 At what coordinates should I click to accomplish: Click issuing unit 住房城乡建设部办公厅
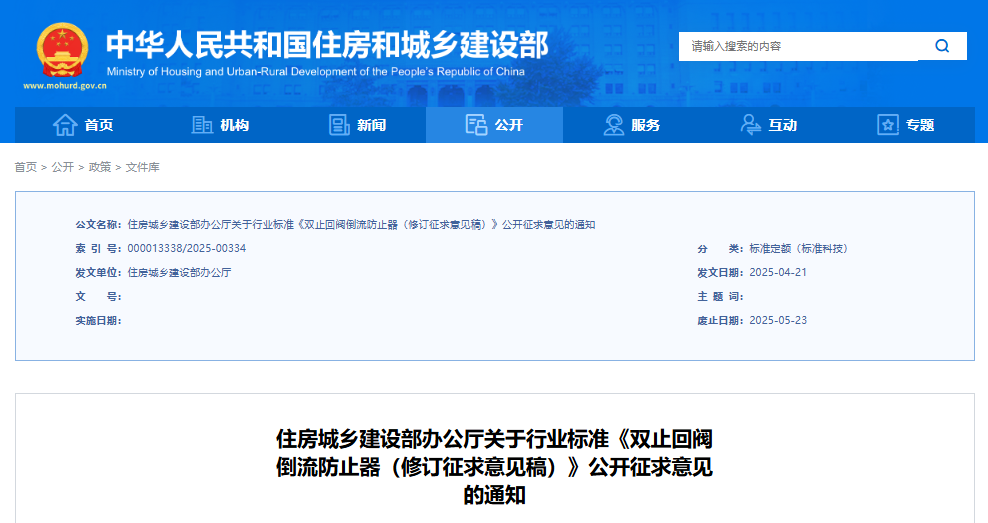pos(179,272)
